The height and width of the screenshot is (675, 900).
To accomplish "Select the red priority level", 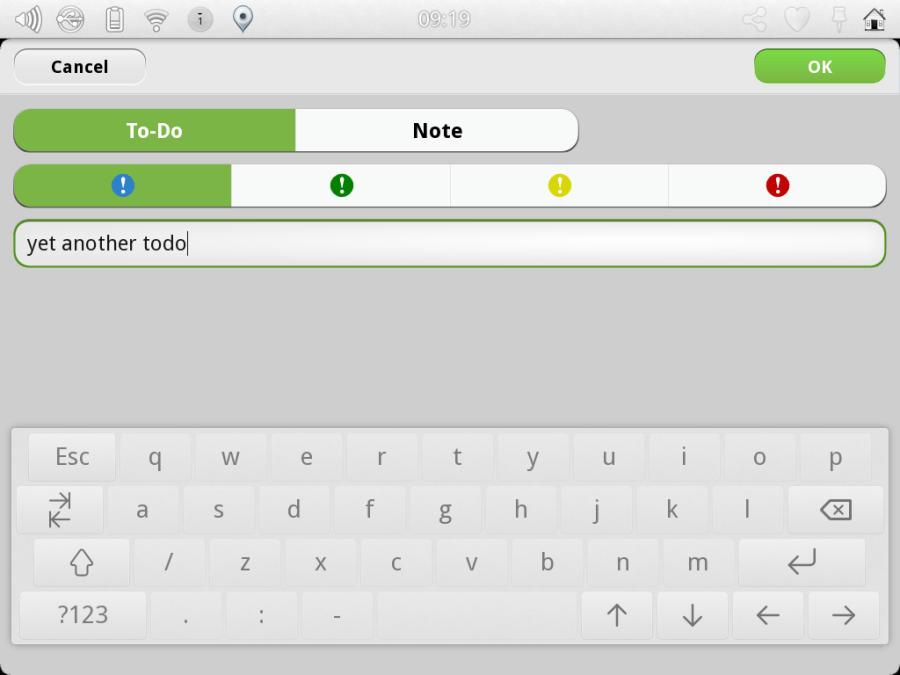I will (777, 185).
